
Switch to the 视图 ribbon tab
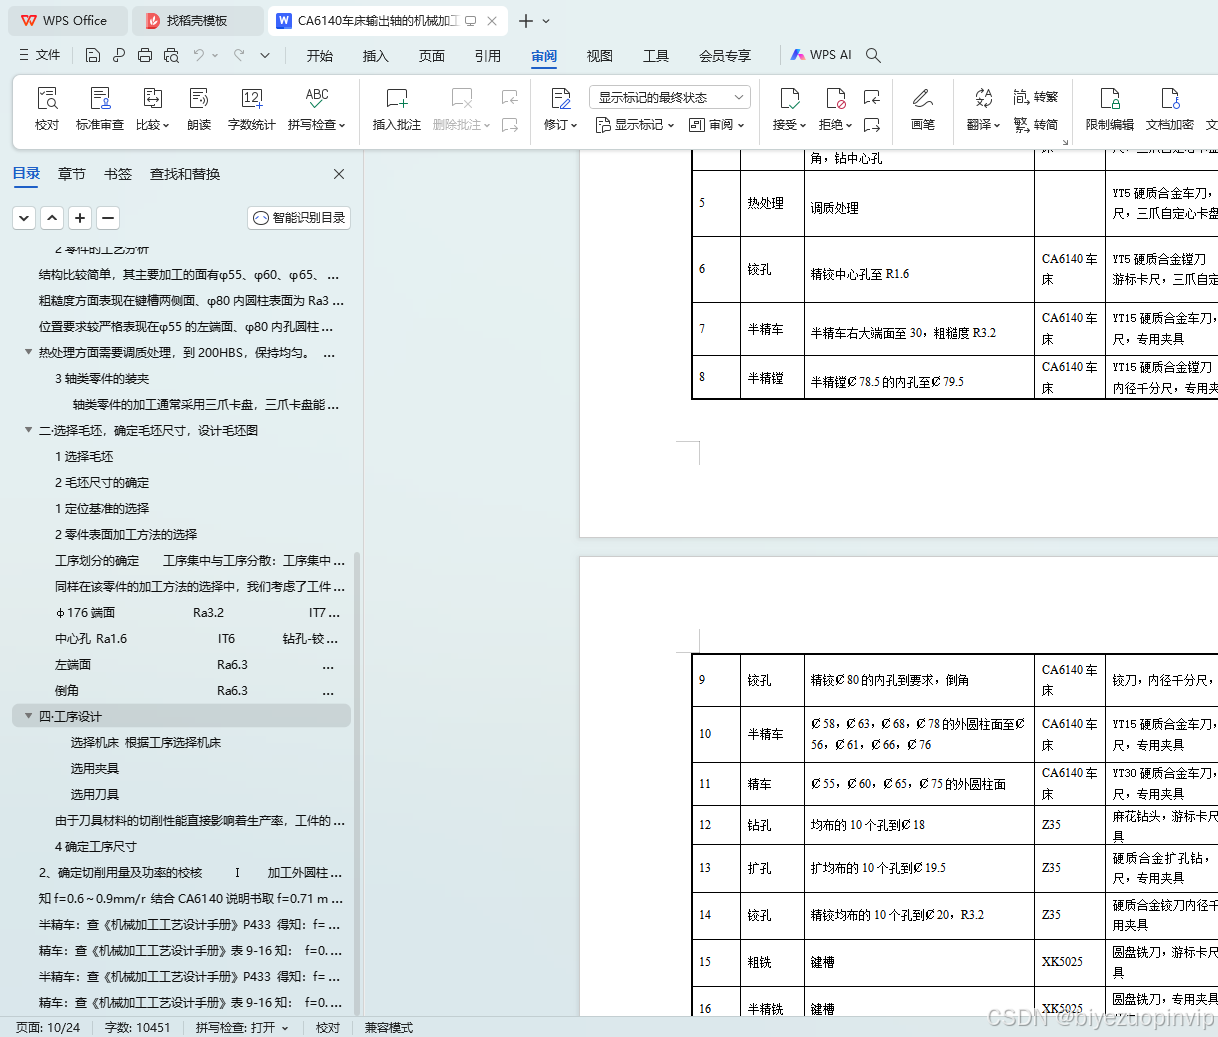tap(600, 56)
